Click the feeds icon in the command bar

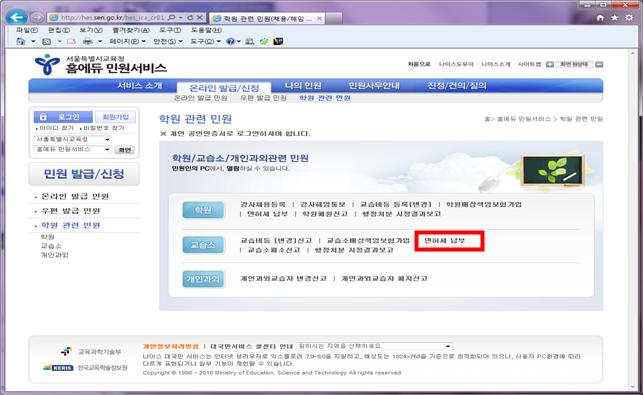coord(47,41)
